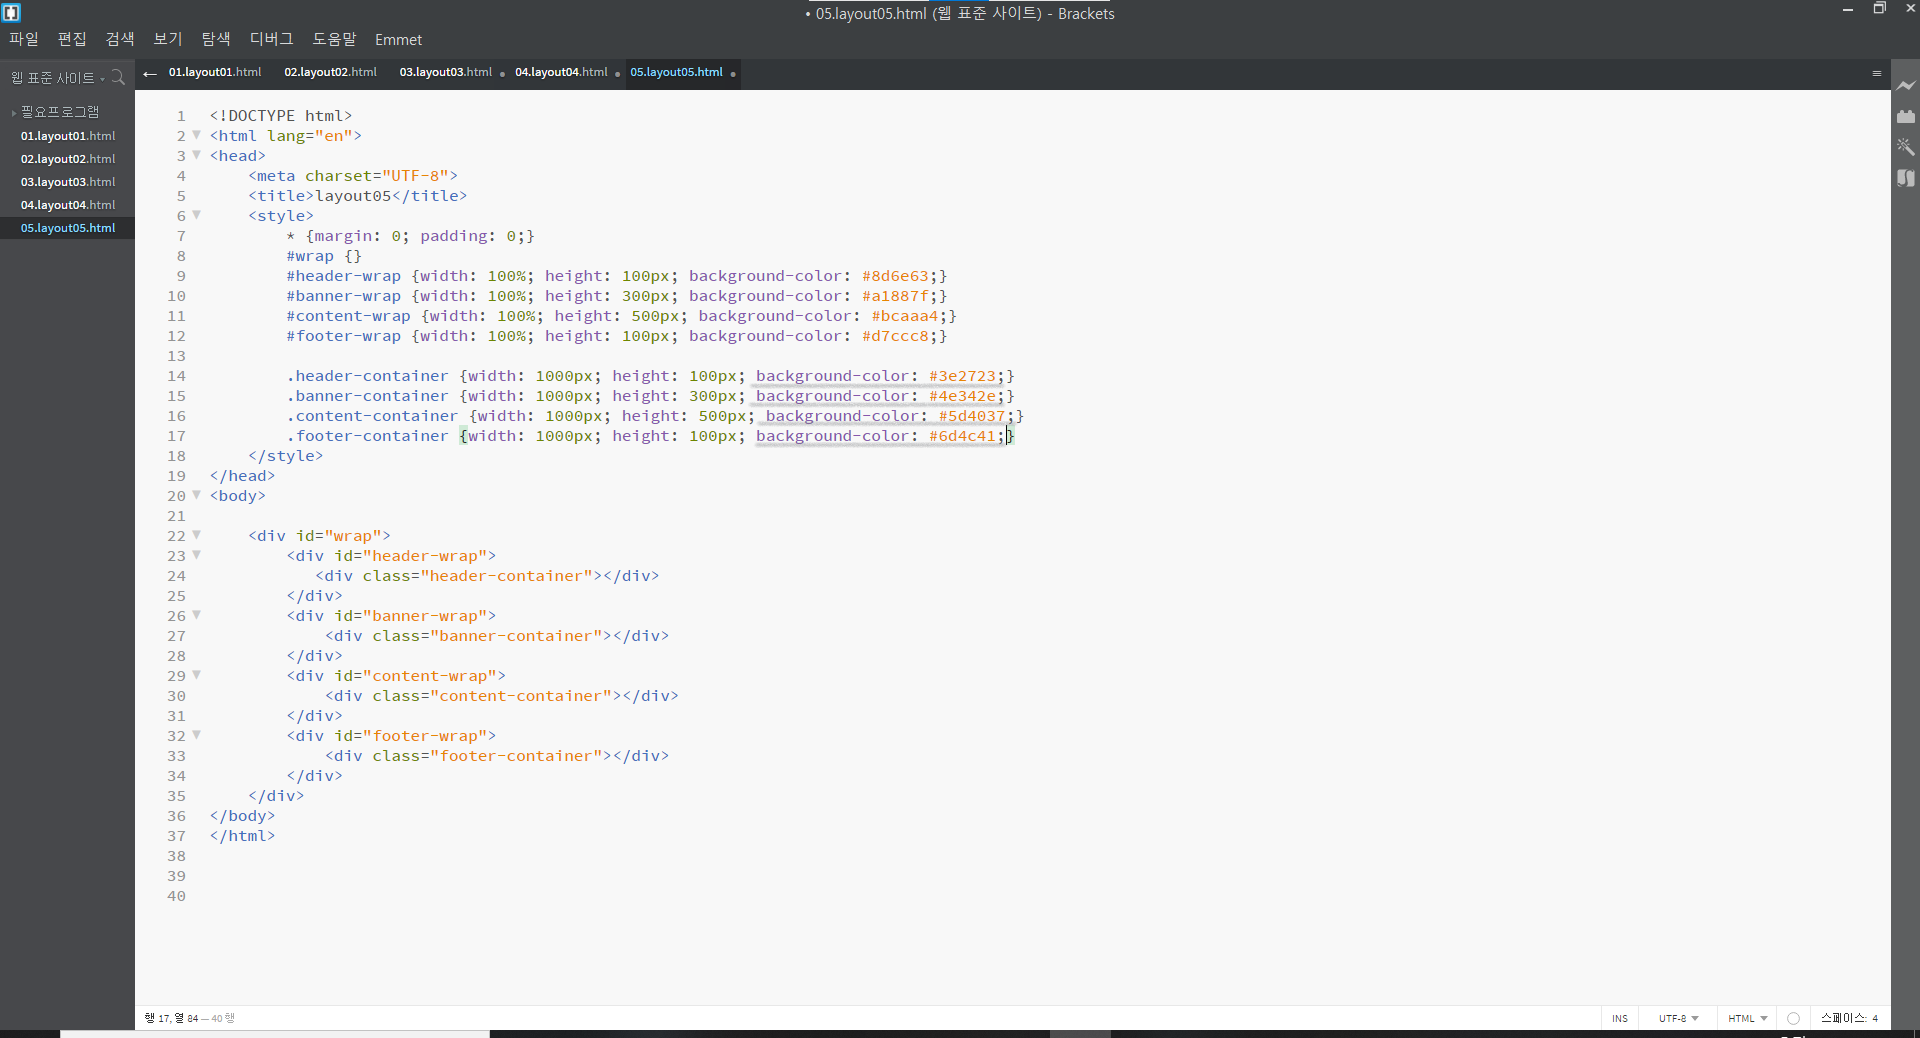Click the #wrap selector on line 8

(x=310, y=256)
